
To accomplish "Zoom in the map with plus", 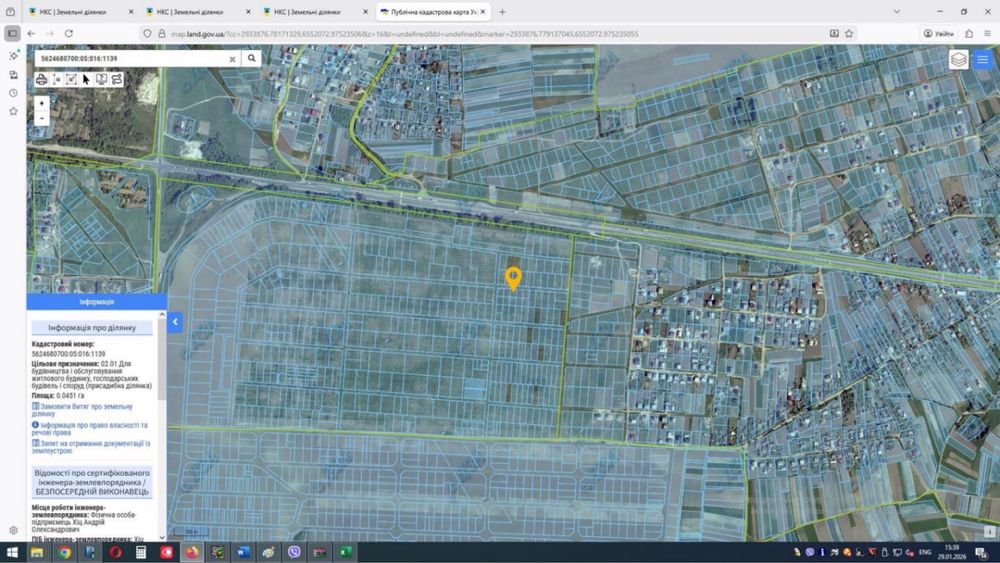I will (41, 103).
